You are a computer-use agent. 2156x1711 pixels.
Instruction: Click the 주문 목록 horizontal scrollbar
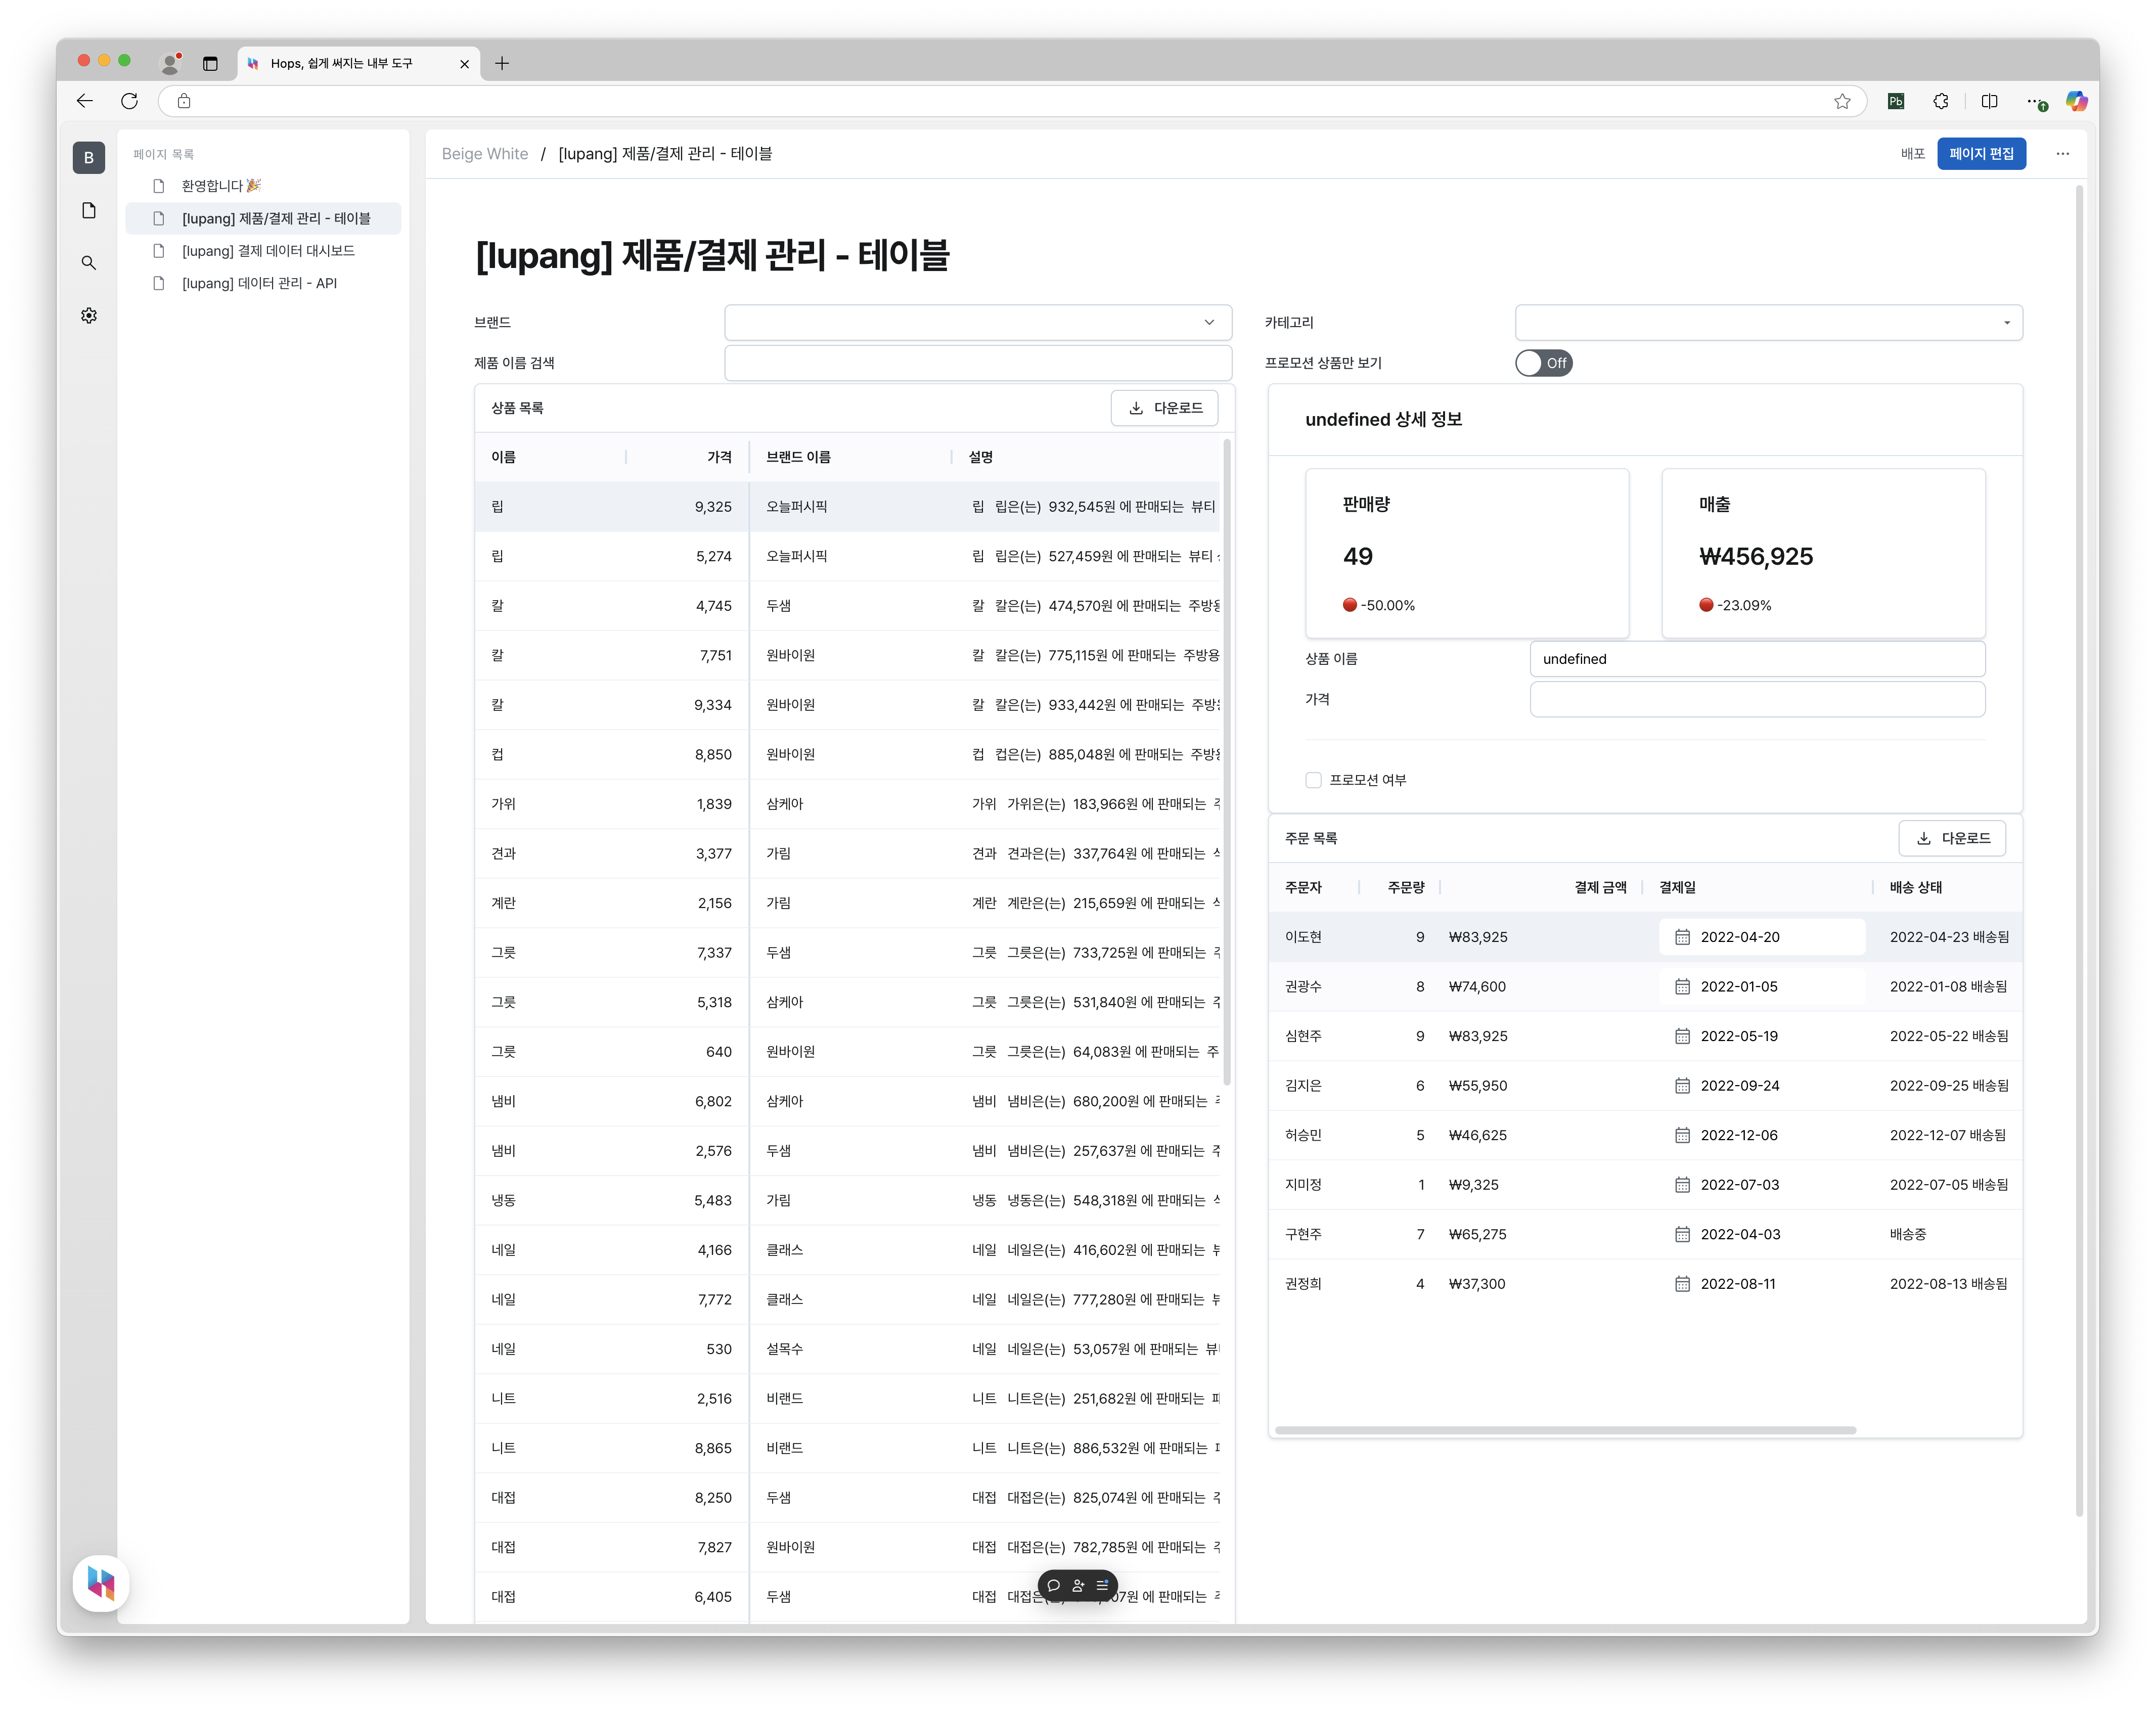(x=1565, y=1430)
